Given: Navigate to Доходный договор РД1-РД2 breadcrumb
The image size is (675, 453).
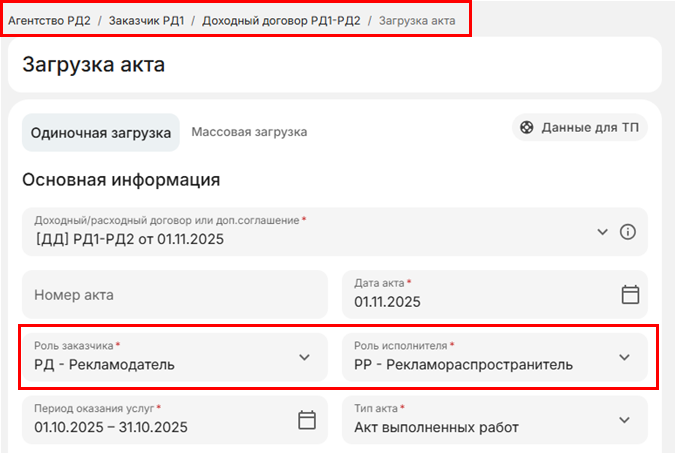Looking at the screenshot, I should [281, 20].
